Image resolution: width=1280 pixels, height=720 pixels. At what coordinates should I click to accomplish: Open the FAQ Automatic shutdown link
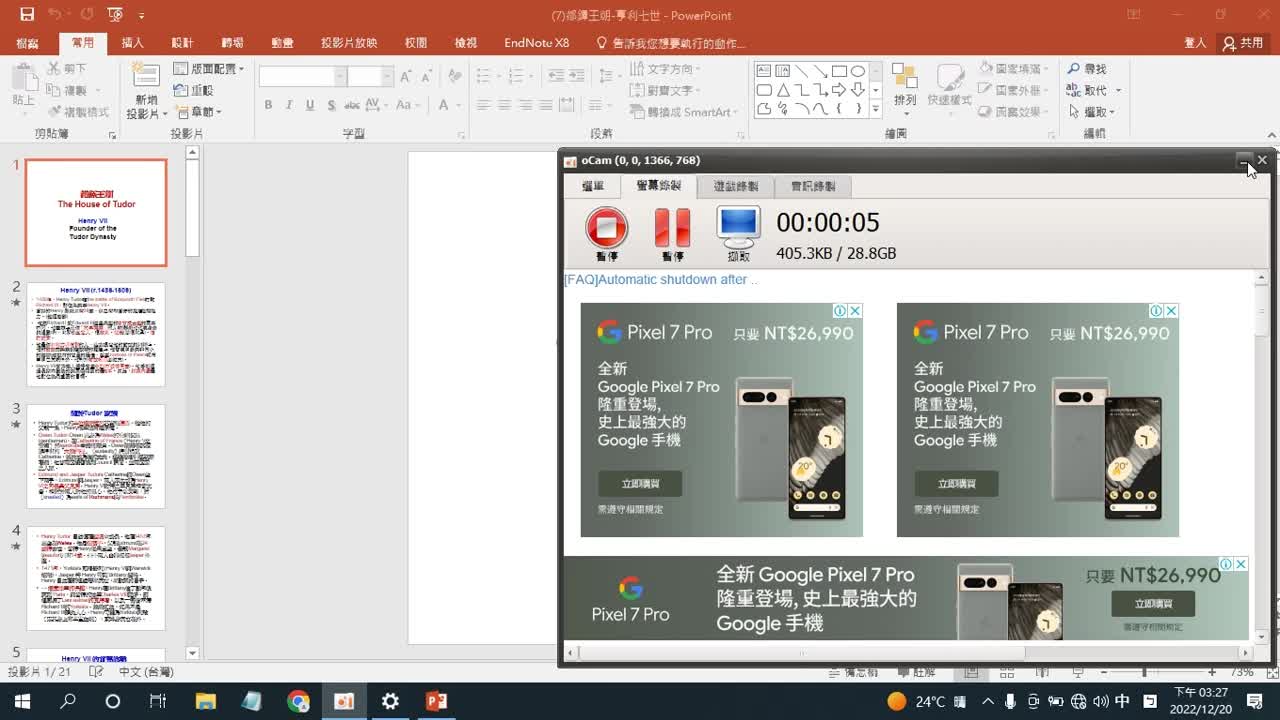click(661, 280)
